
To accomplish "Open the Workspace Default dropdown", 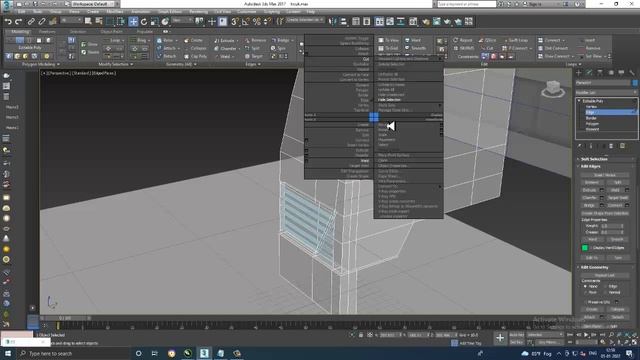I will (92, 4).
